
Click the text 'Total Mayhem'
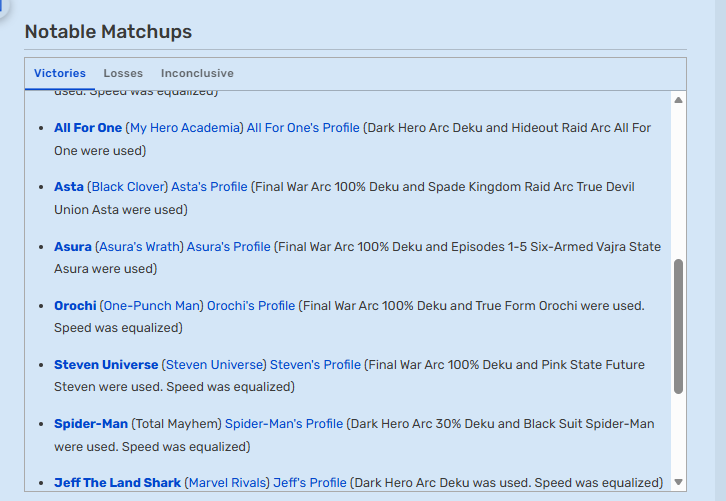(176, 424)
